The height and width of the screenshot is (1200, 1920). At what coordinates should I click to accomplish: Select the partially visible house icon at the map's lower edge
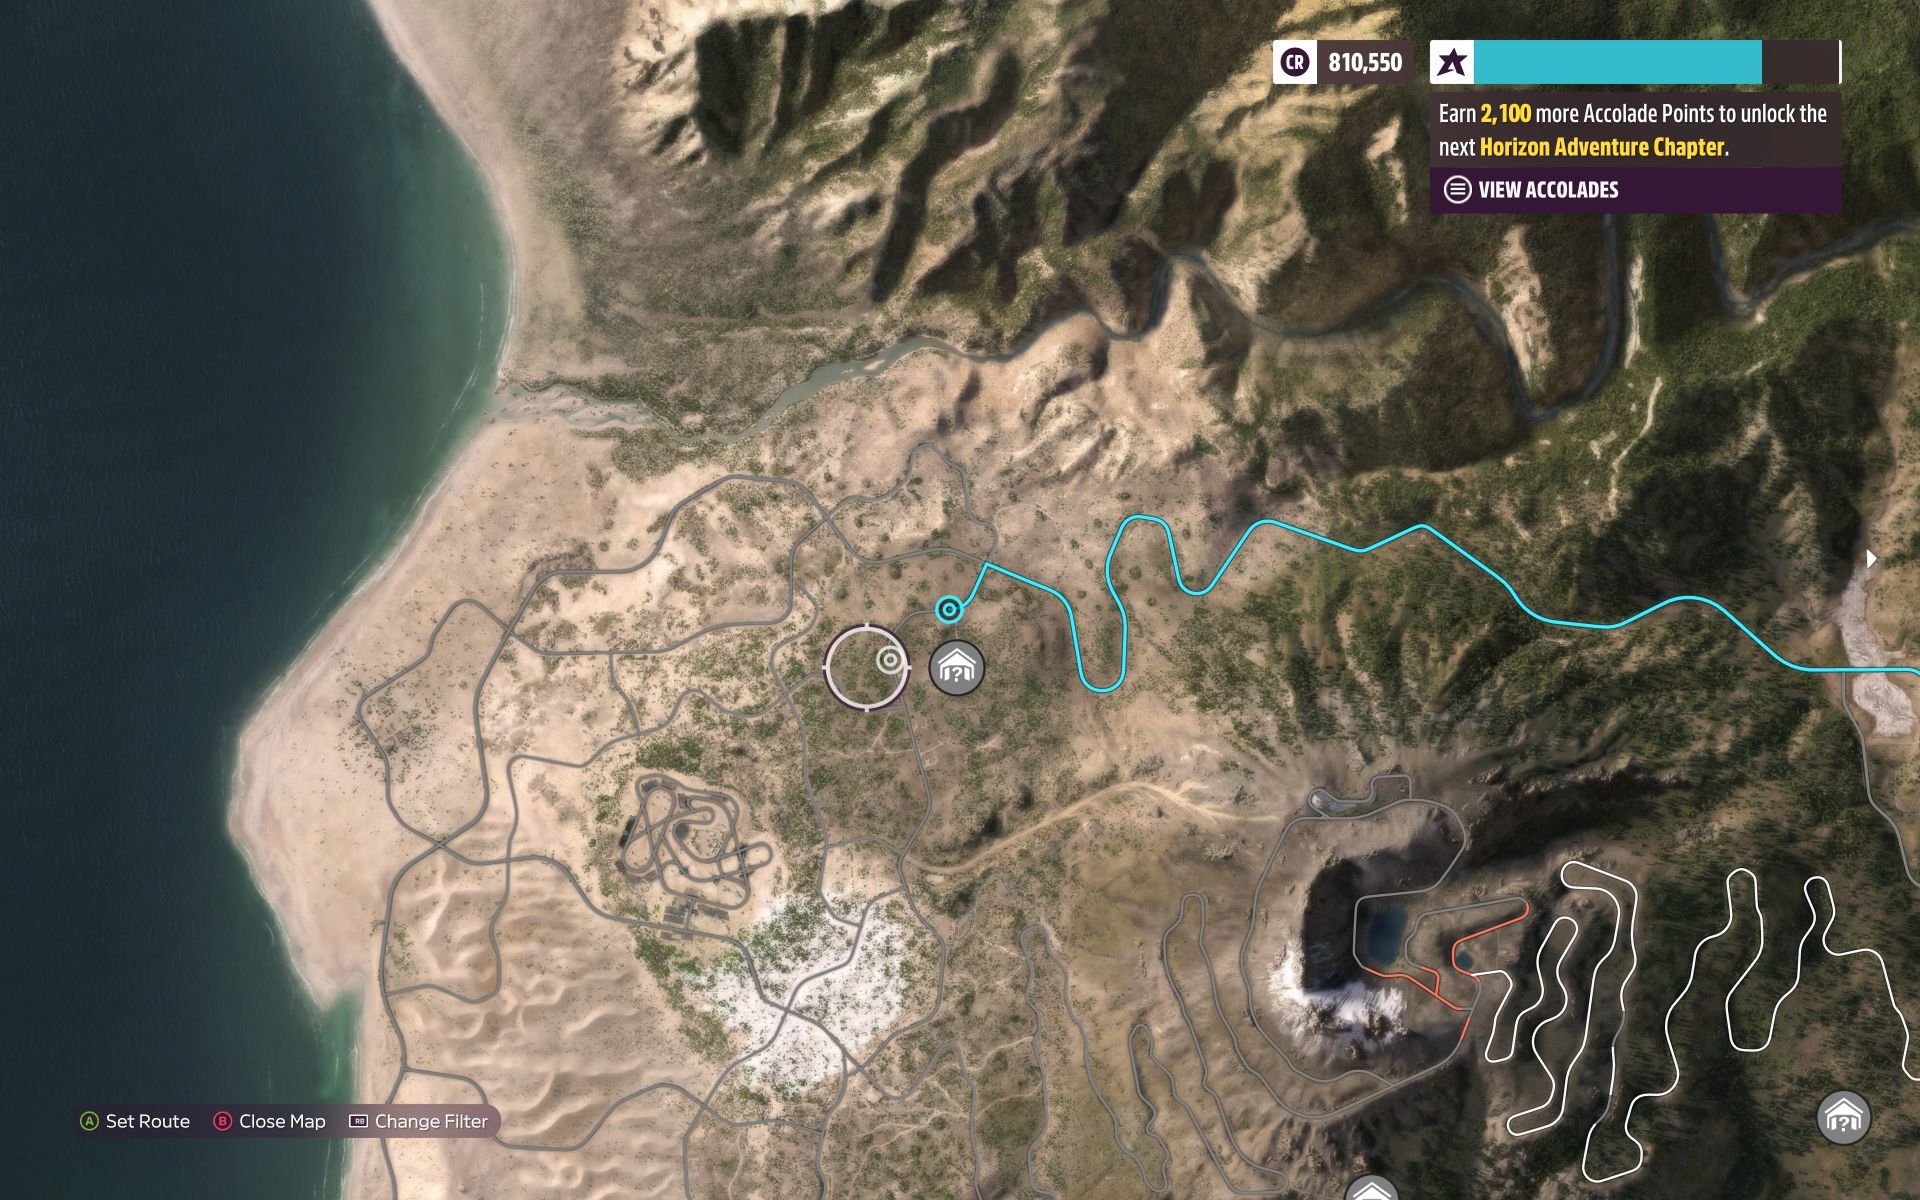click(x=1371, y=1189)
